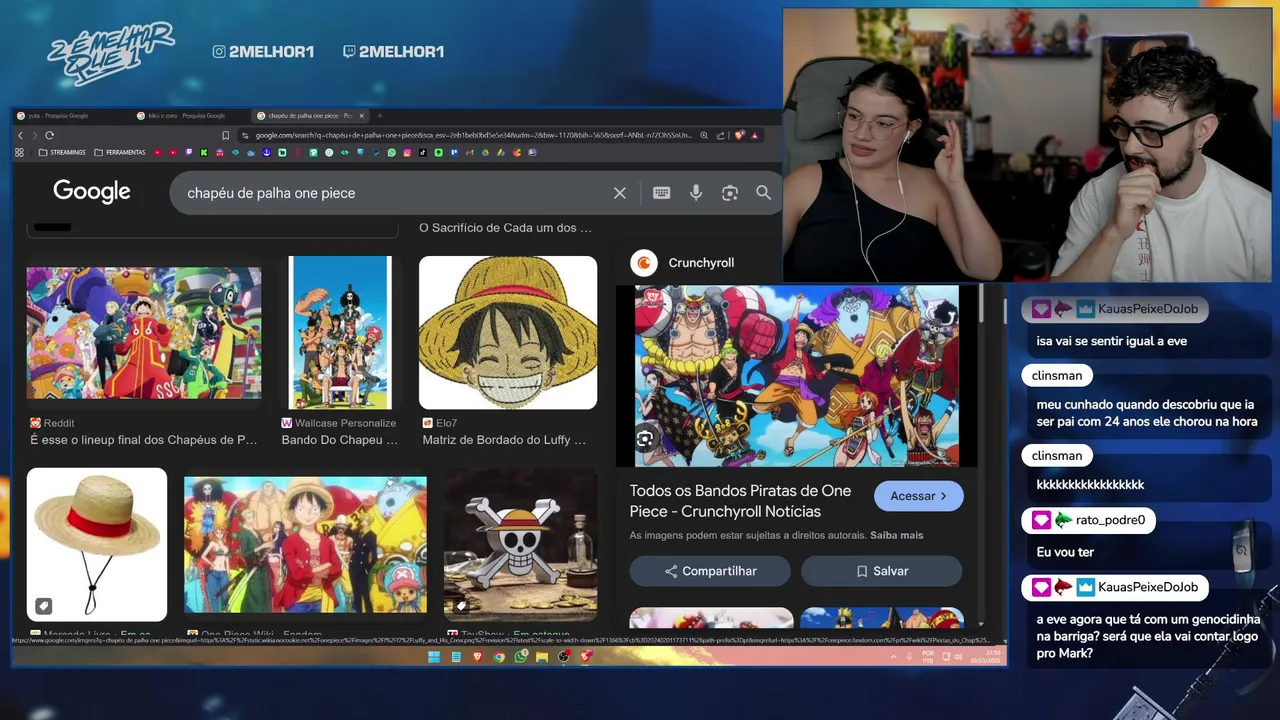Open the FERRAMENTAS bookmarks folder

pos(119,152)
